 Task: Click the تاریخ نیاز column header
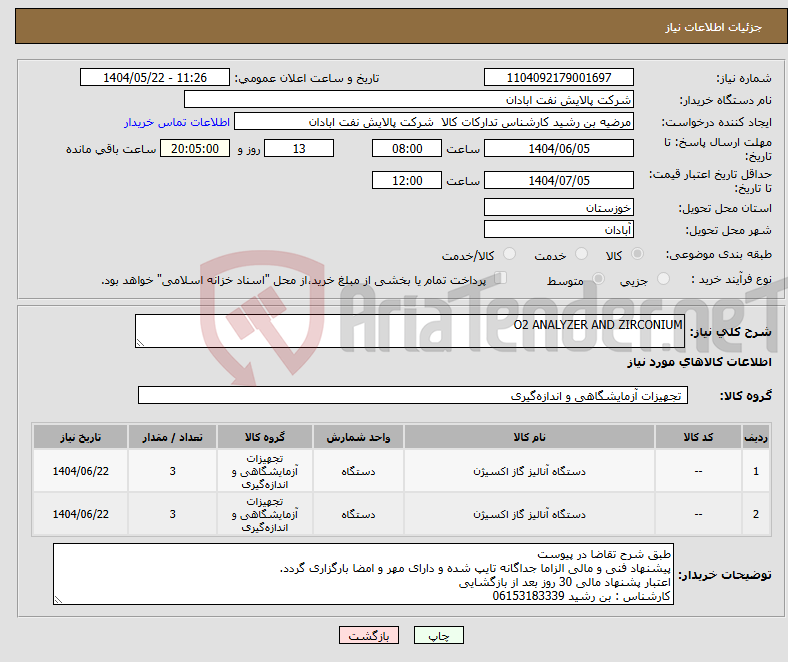[x=80, y=437]
